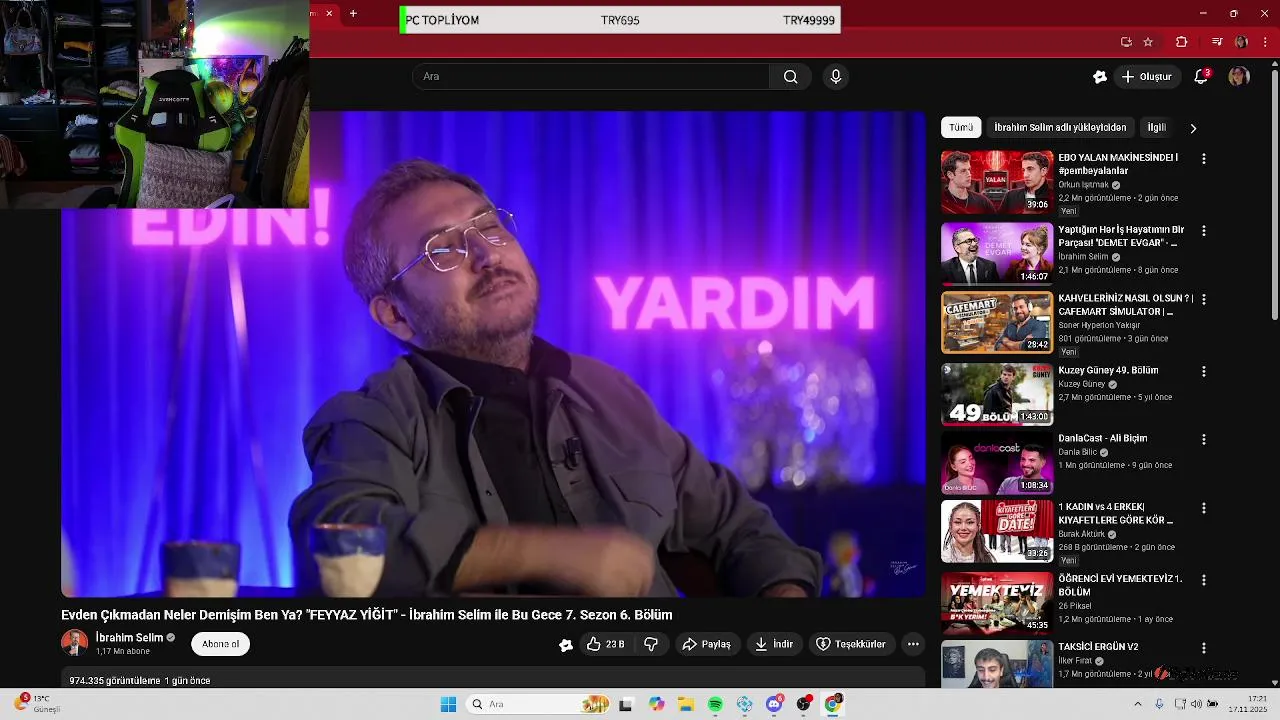Open EBO YALAN MAKİNESİNDE video thumbnail
The image size is (1280, 720).
[x=997, y=182]
